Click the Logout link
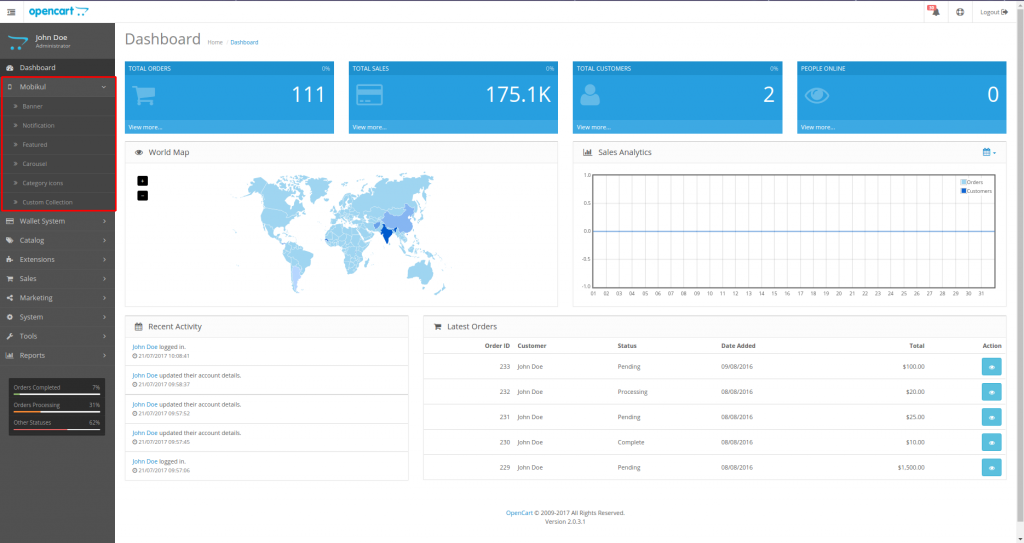Screen dimensions: 1024x543 pos(994,12)
